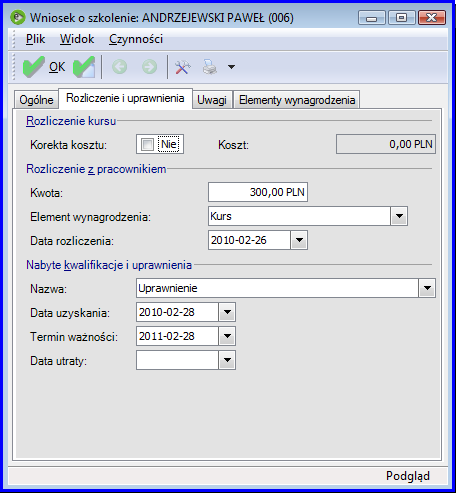Click the Nabyte kwalifikacje i uprawnienia header
Image resolution: width=456 pixels, height=493 pixels.
point(109,265)
